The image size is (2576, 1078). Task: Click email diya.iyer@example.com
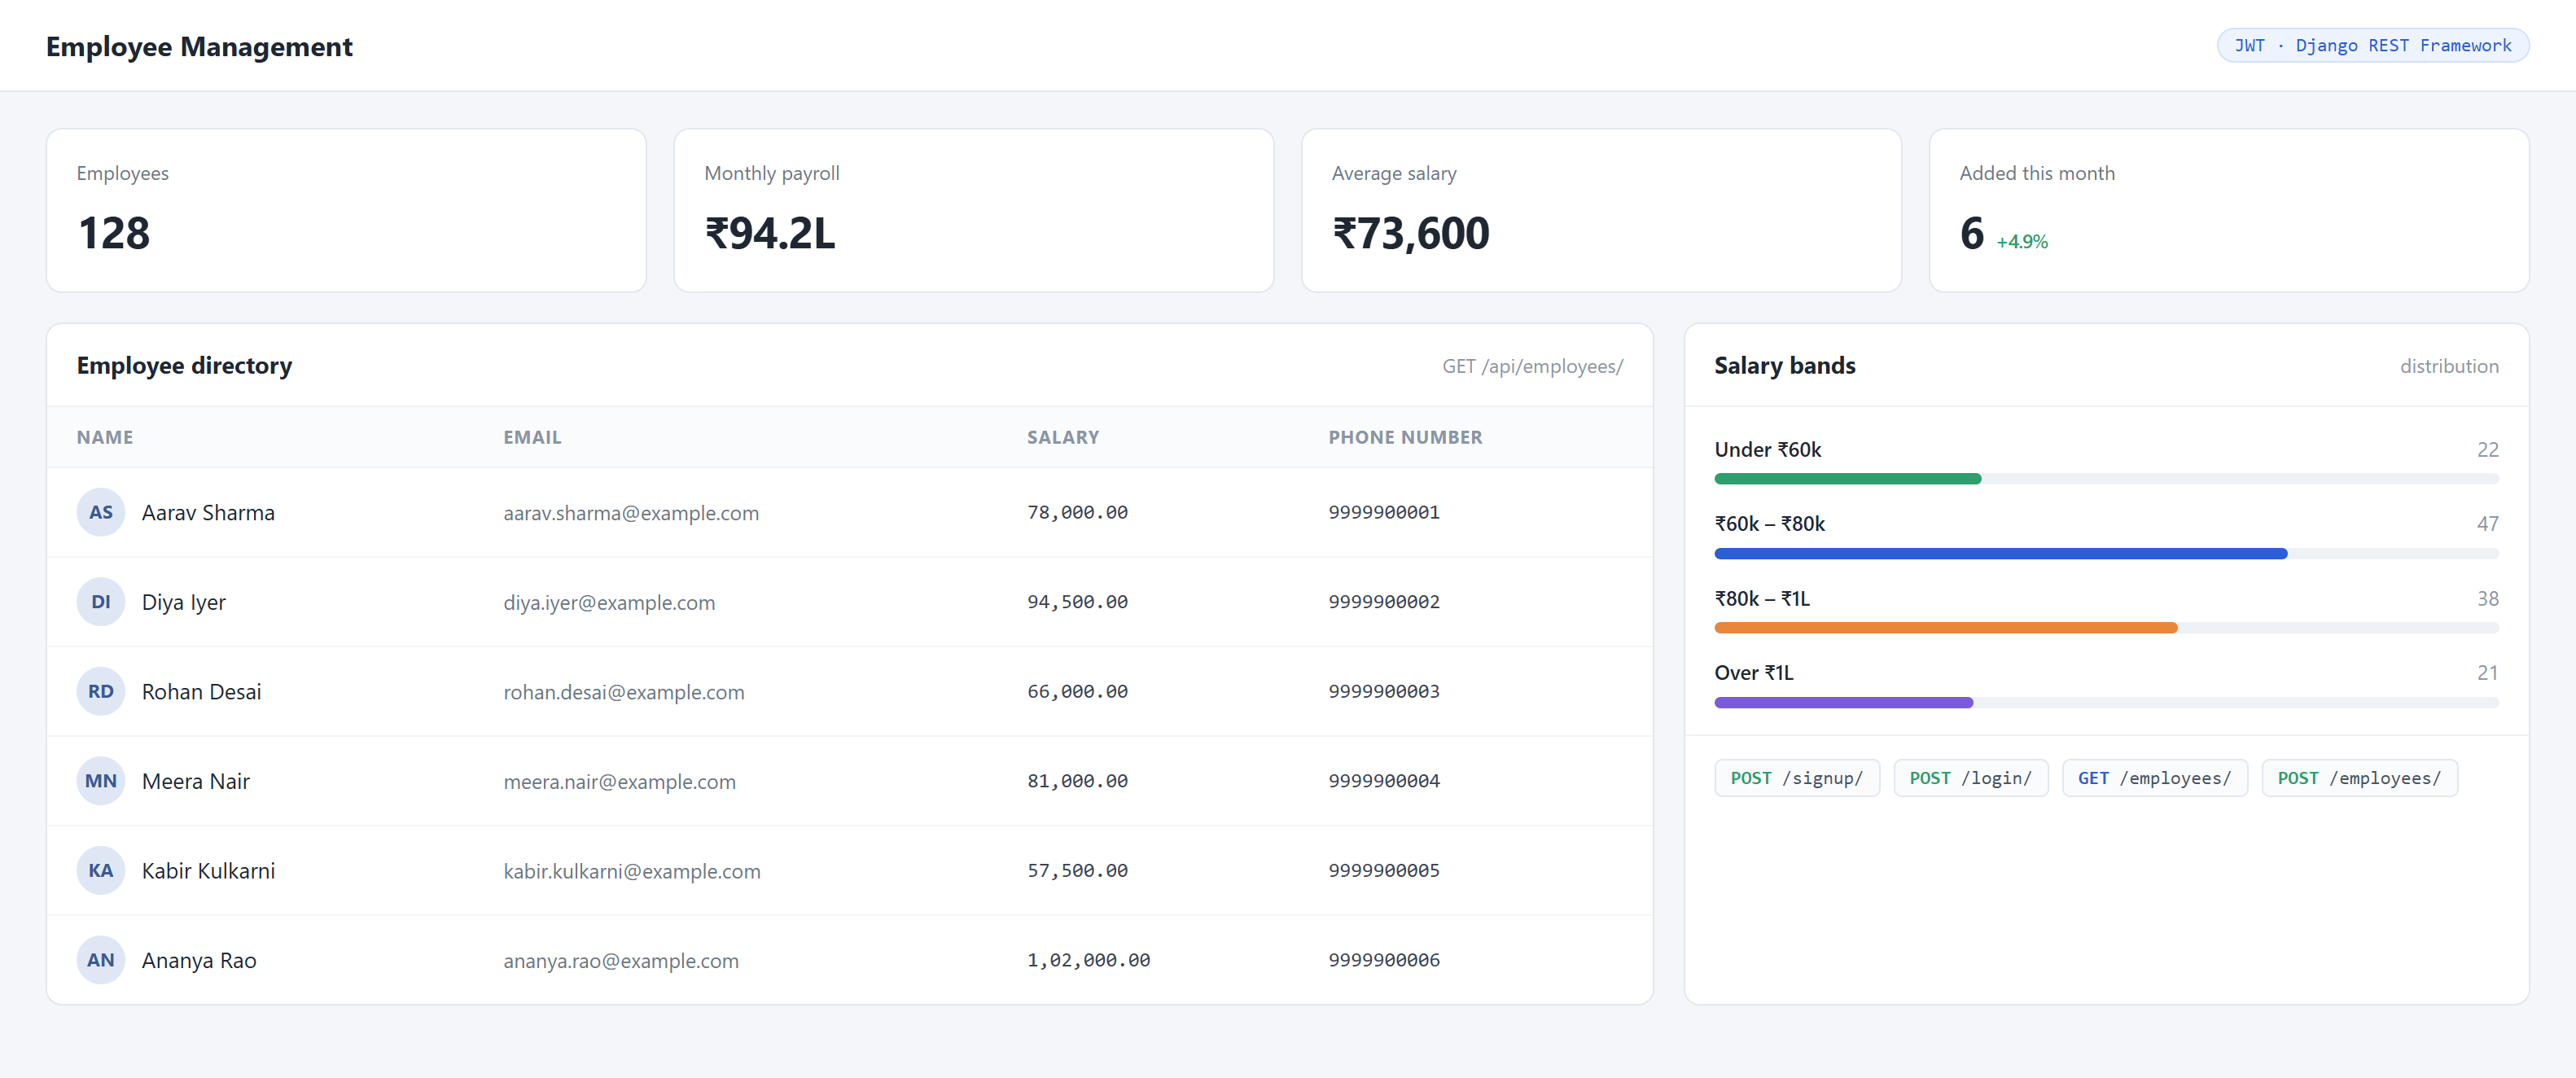coord(609,602)
